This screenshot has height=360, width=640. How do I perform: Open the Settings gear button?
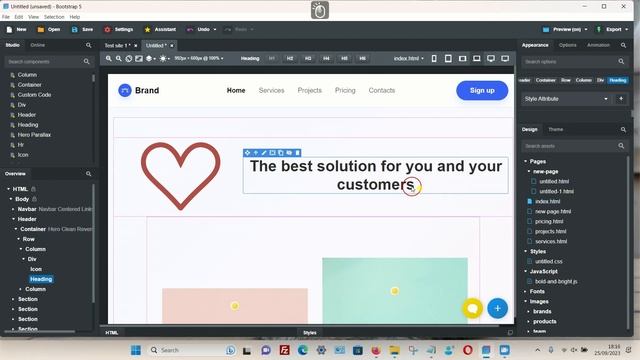[x=119, y=29]
